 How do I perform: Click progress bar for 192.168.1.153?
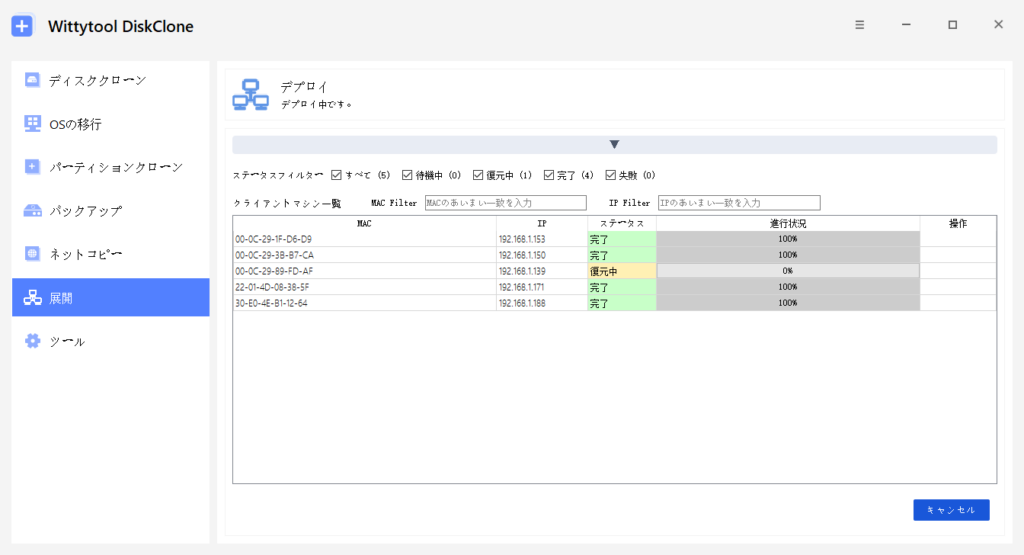[x=788, y=239]
